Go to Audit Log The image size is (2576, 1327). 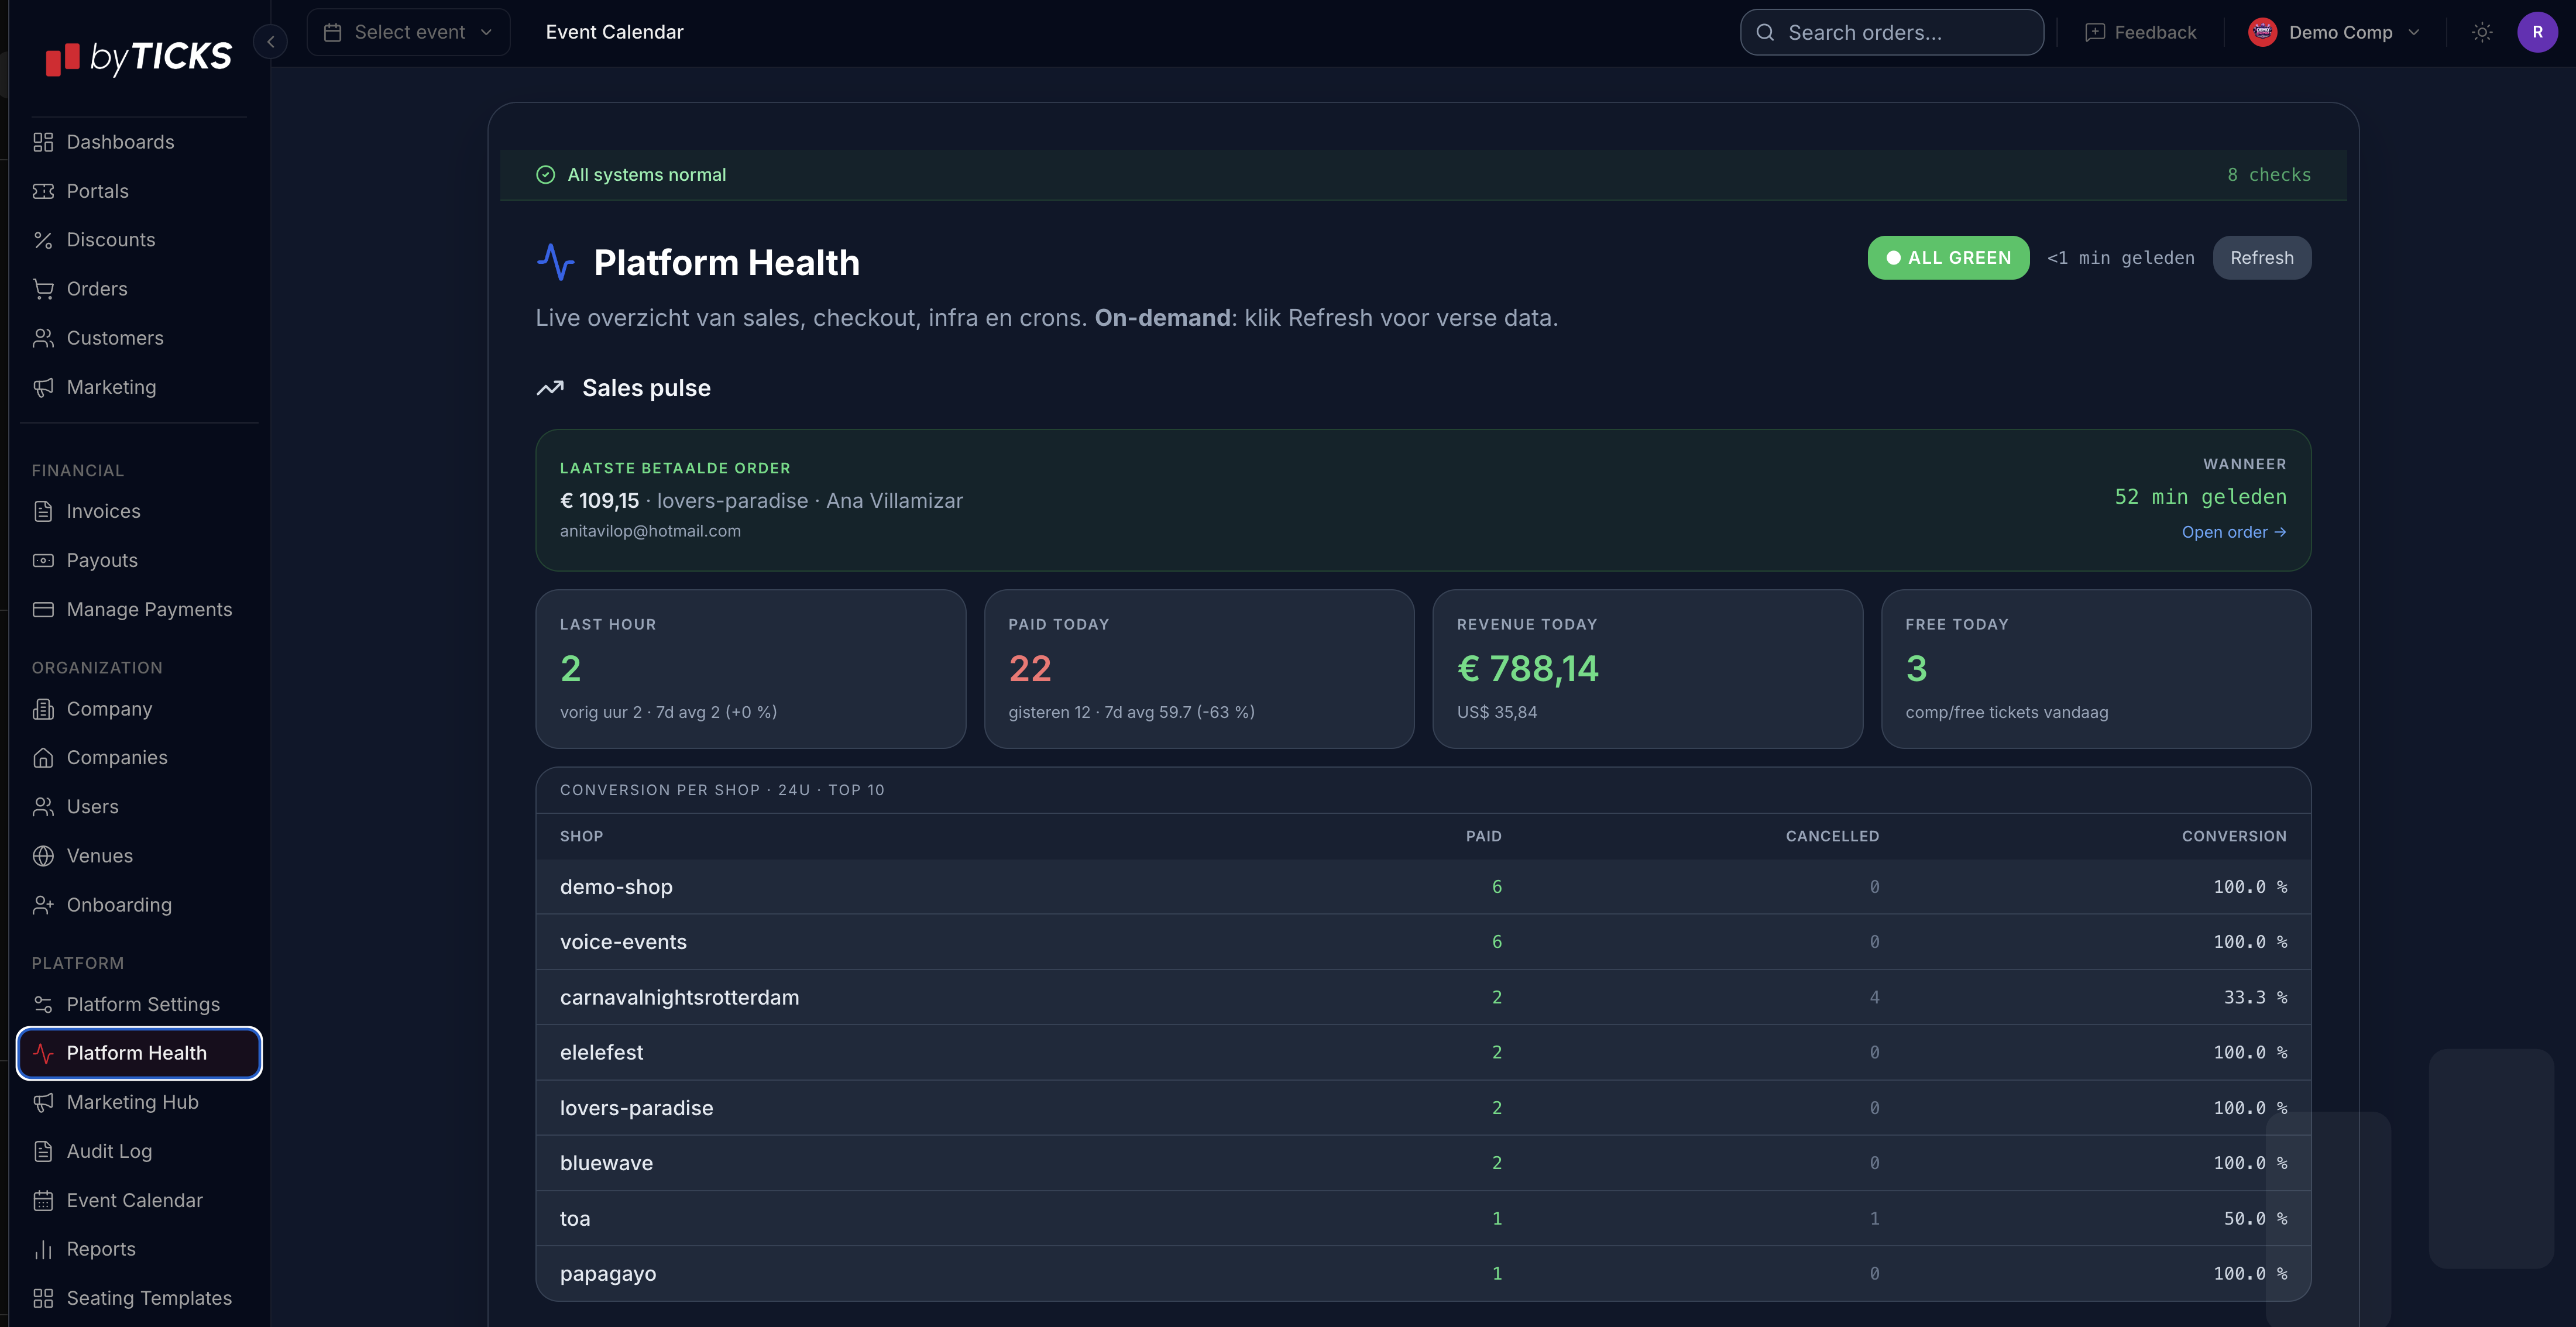pyautogui.click(x=139, y=1151)
